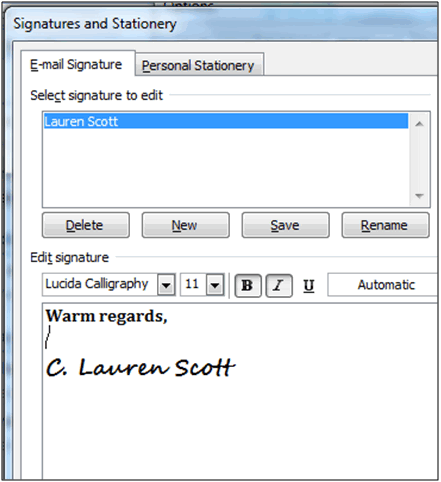Open the Lucida Calligraphy font dropdown arrow
The image size is (441, 482).
point(166,285)
